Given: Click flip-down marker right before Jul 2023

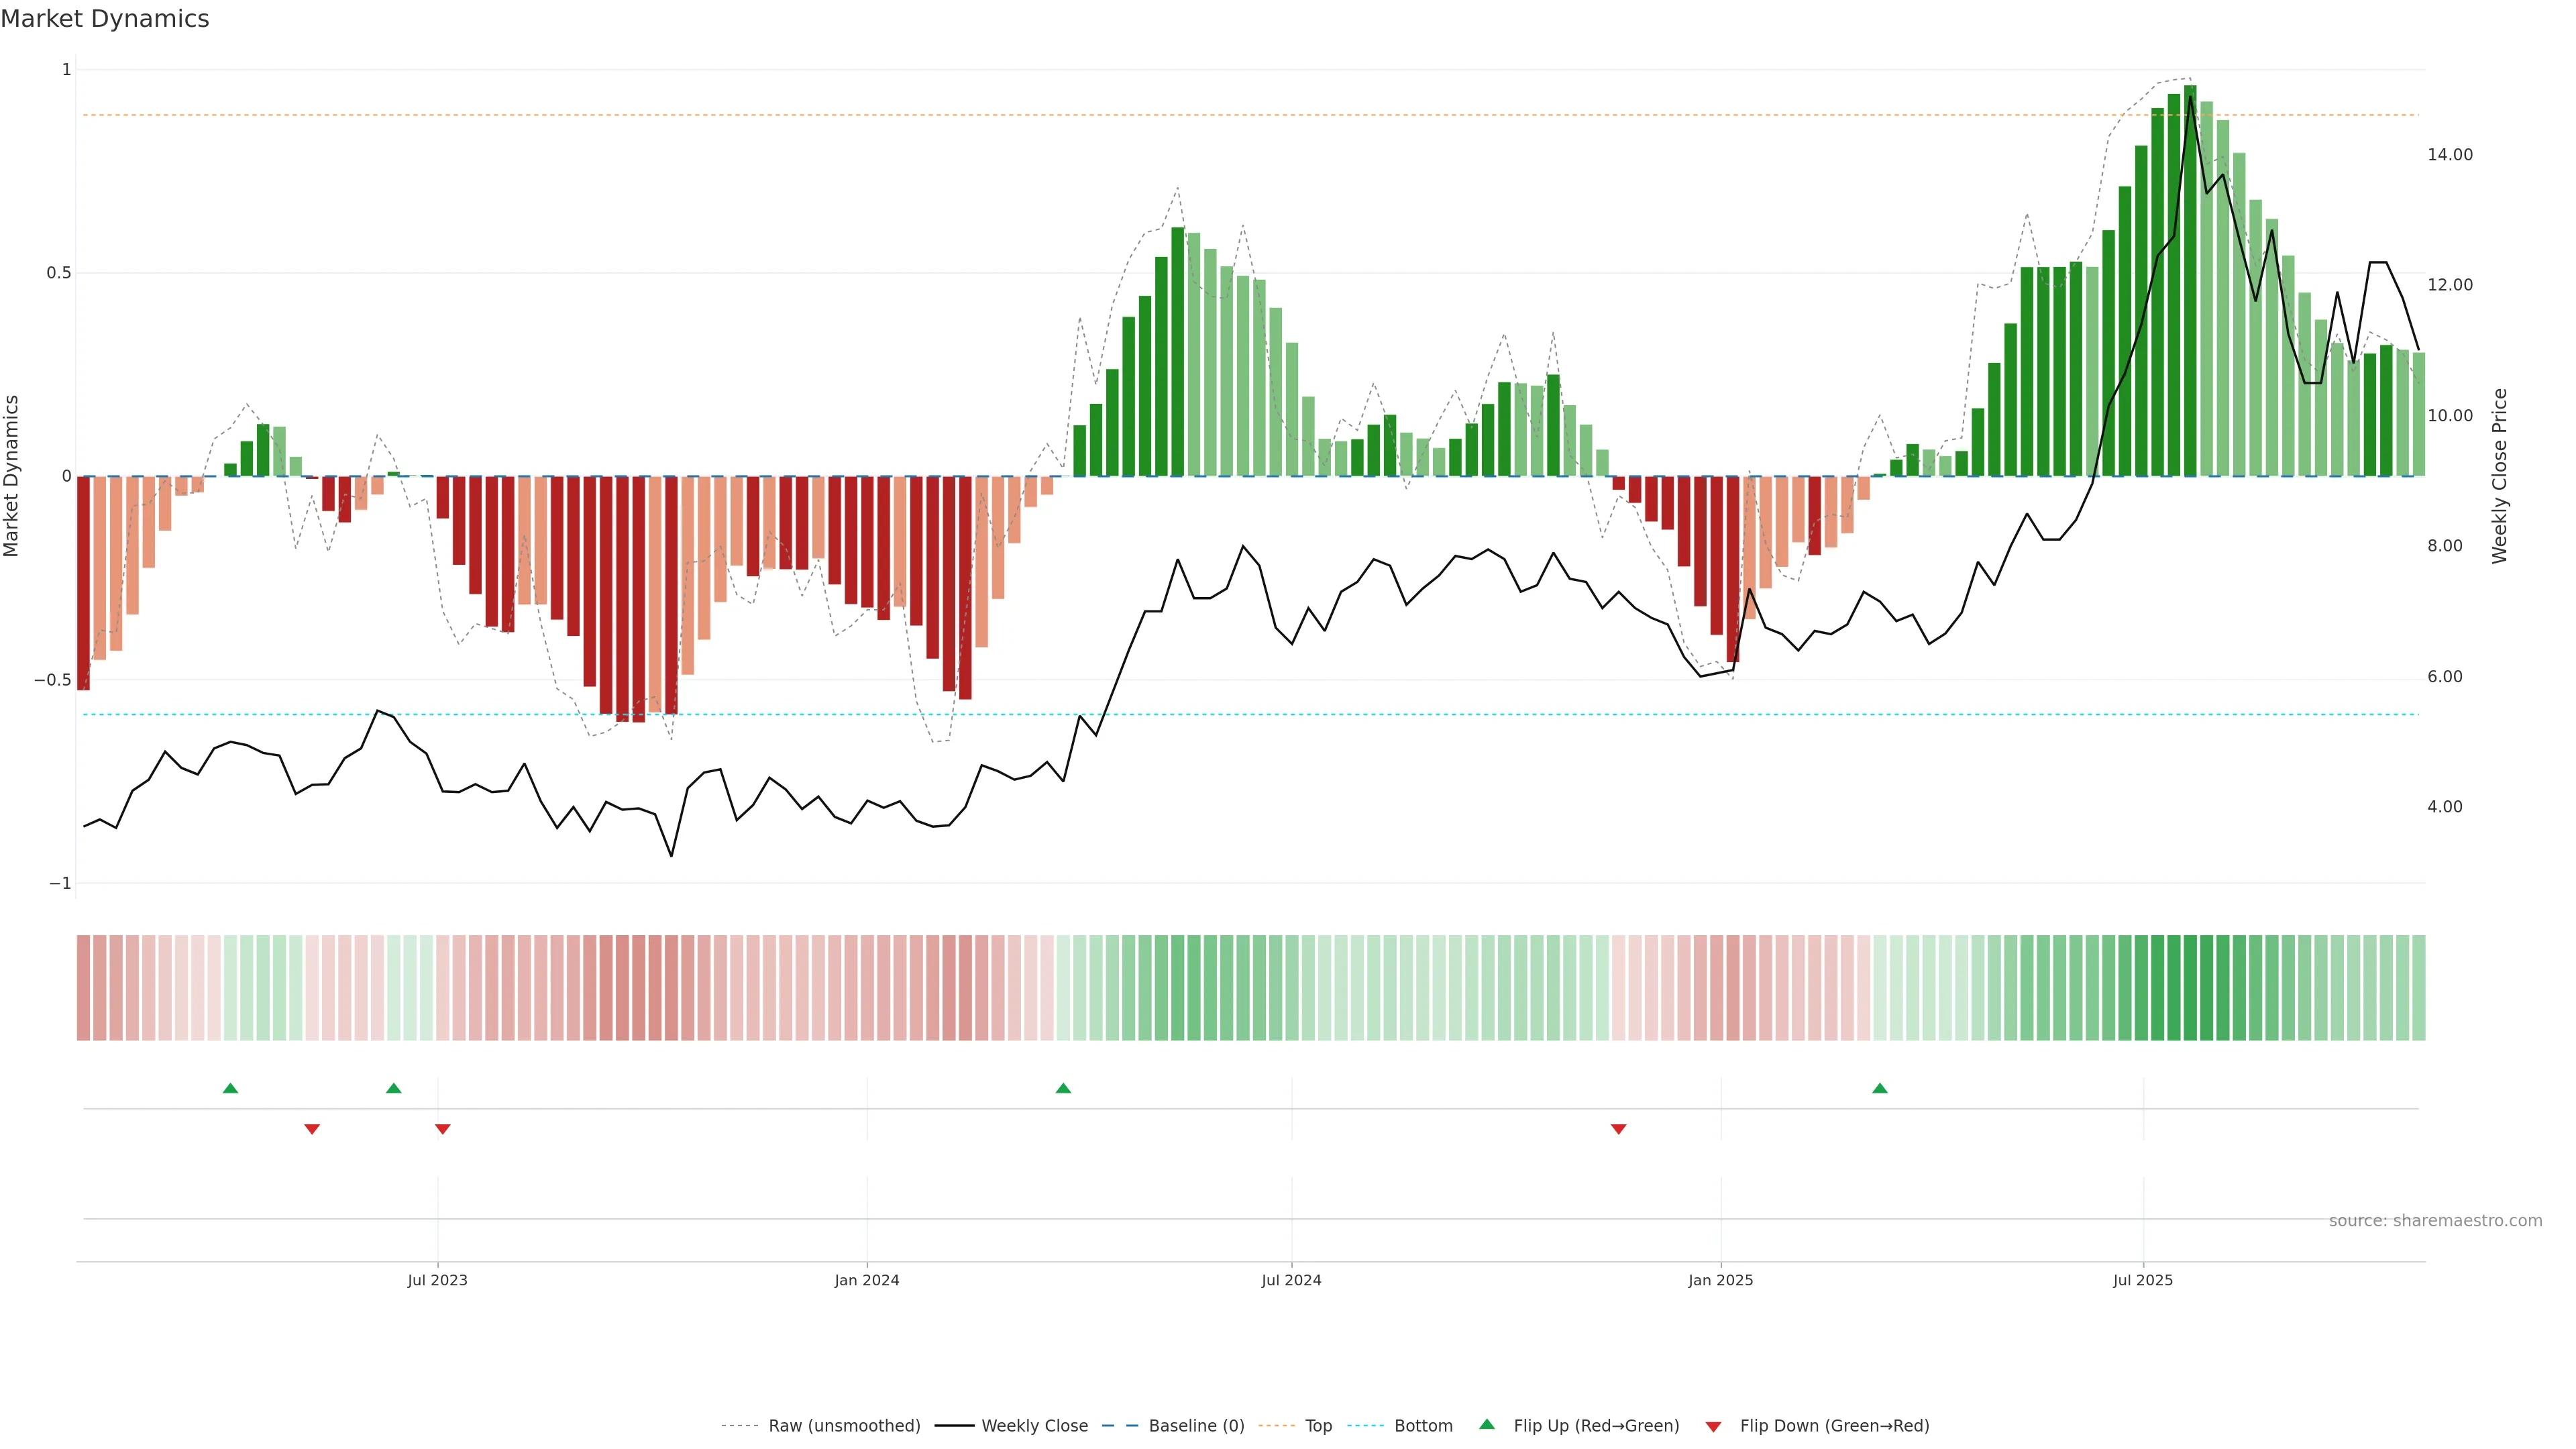Looking at the screenshot, I should [443, 1129].
